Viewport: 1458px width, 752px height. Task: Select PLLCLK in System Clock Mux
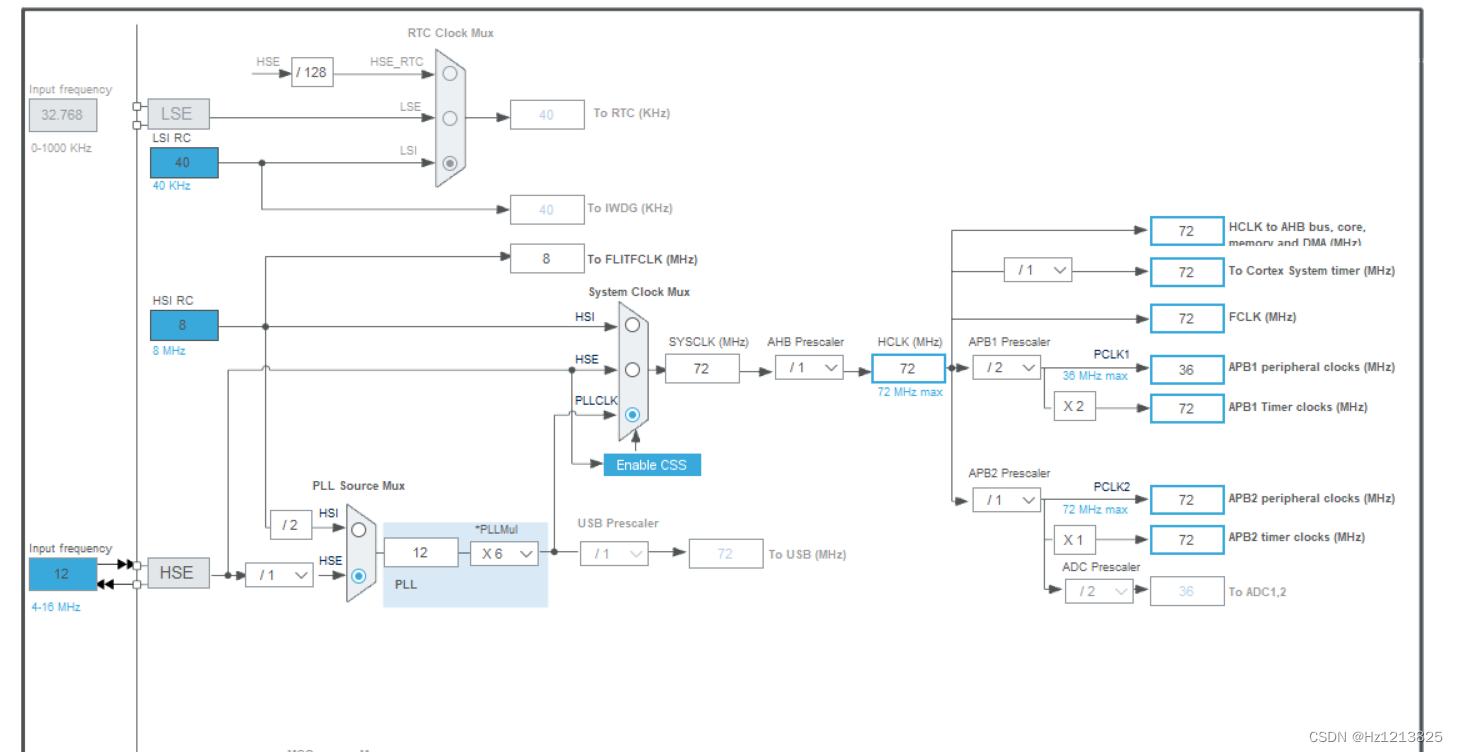click(632, 414)
